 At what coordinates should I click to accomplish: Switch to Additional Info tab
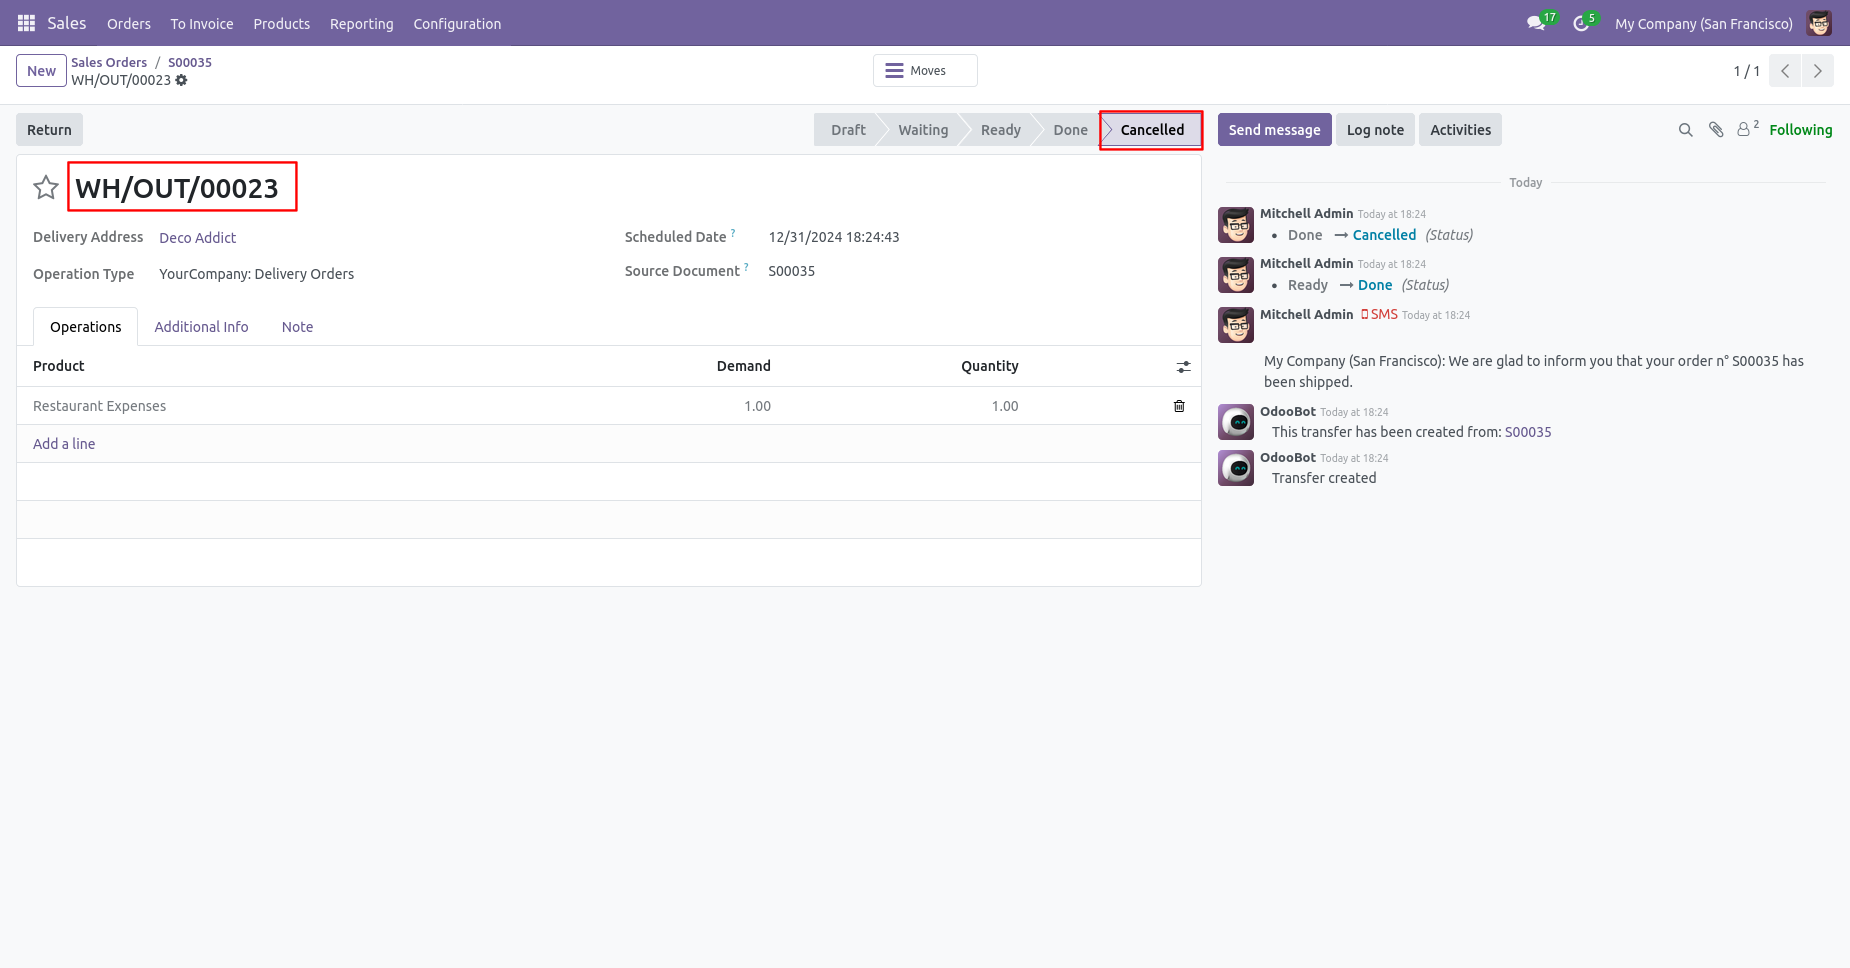pyautogui.click(x=201, y=327)
